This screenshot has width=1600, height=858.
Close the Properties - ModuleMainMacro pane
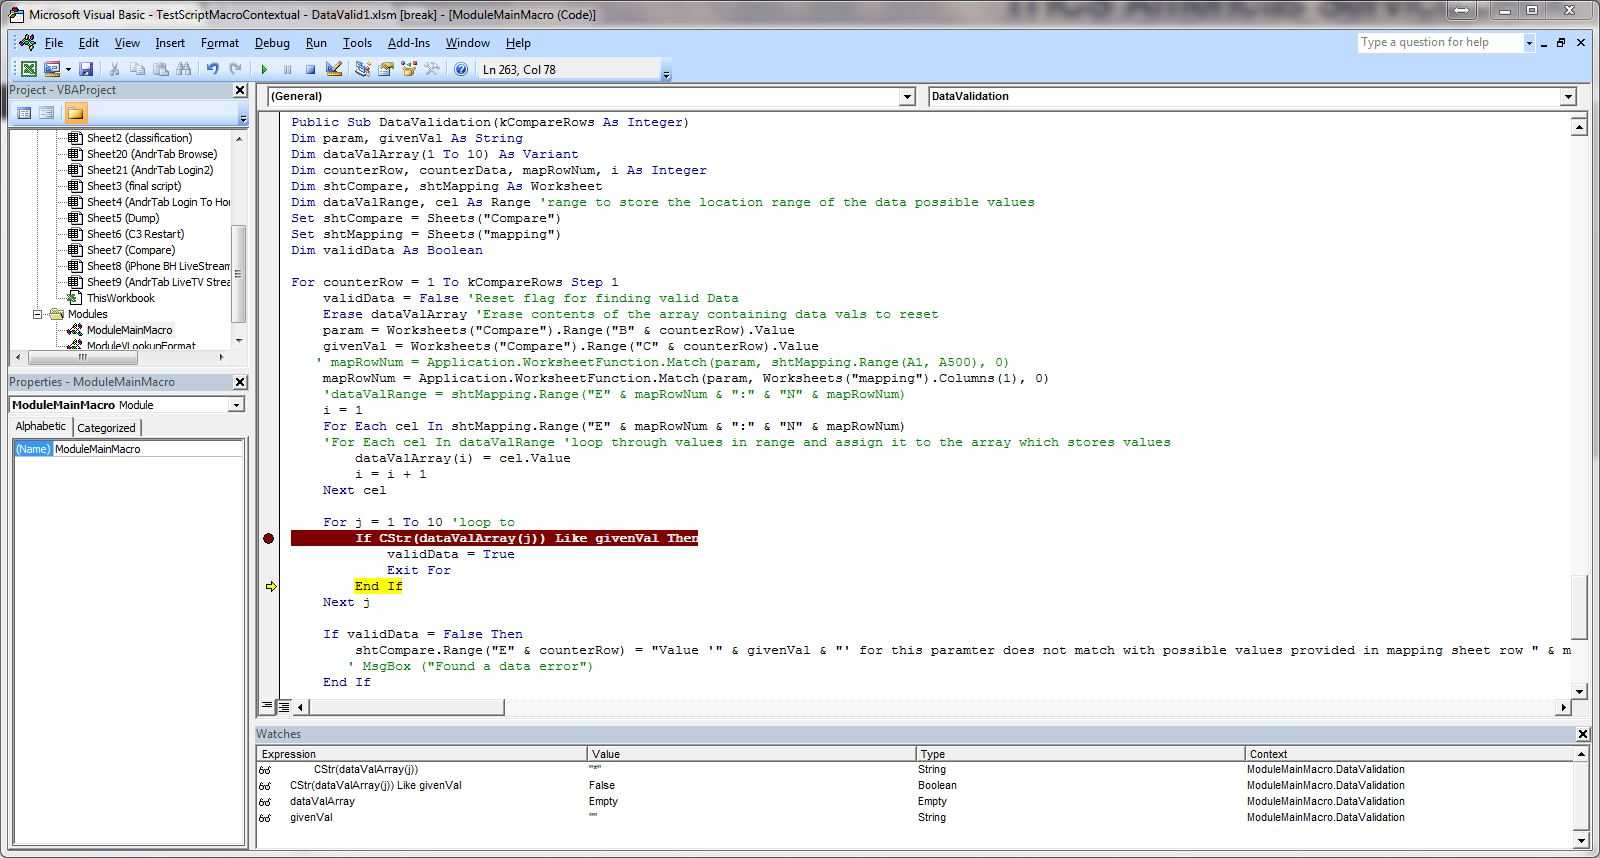pyautogui.click(x=240, y=382)
